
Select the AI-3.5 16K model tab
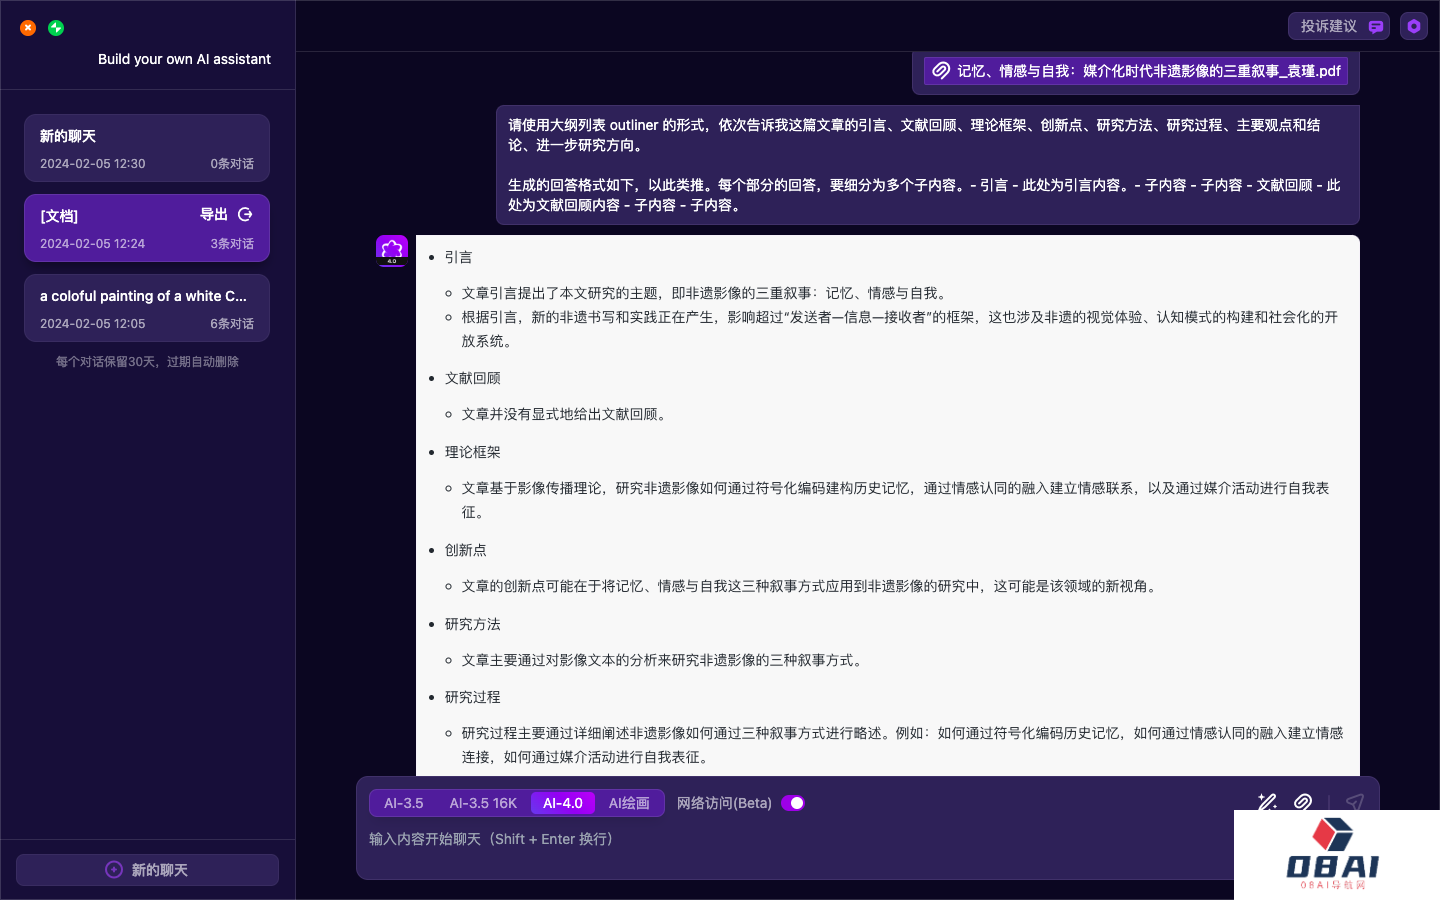483,803
